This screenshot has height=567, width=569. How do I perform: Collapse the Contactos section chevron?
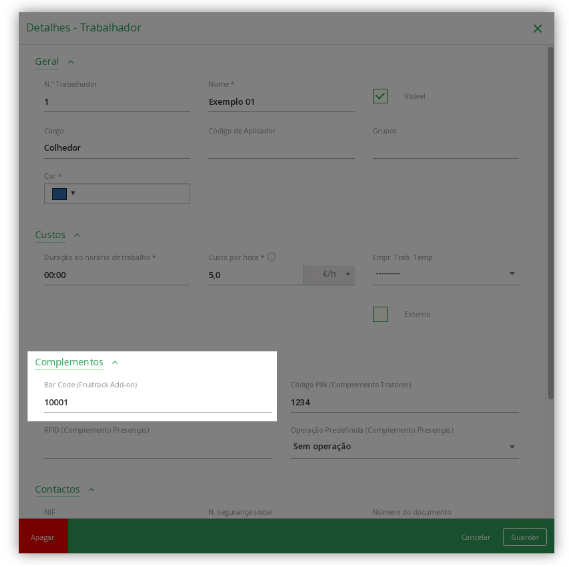click(91, 490)
